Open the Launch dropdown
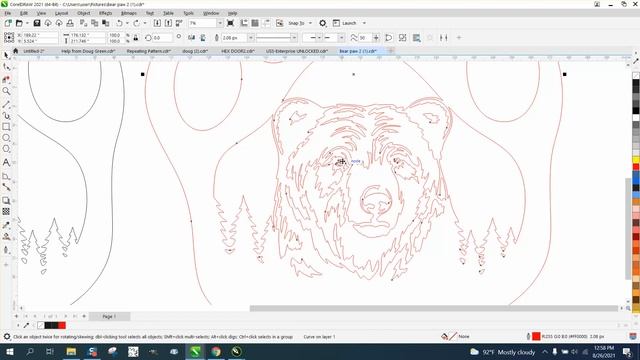The height and width of the screenshot is (360, 640). point(364,23)
